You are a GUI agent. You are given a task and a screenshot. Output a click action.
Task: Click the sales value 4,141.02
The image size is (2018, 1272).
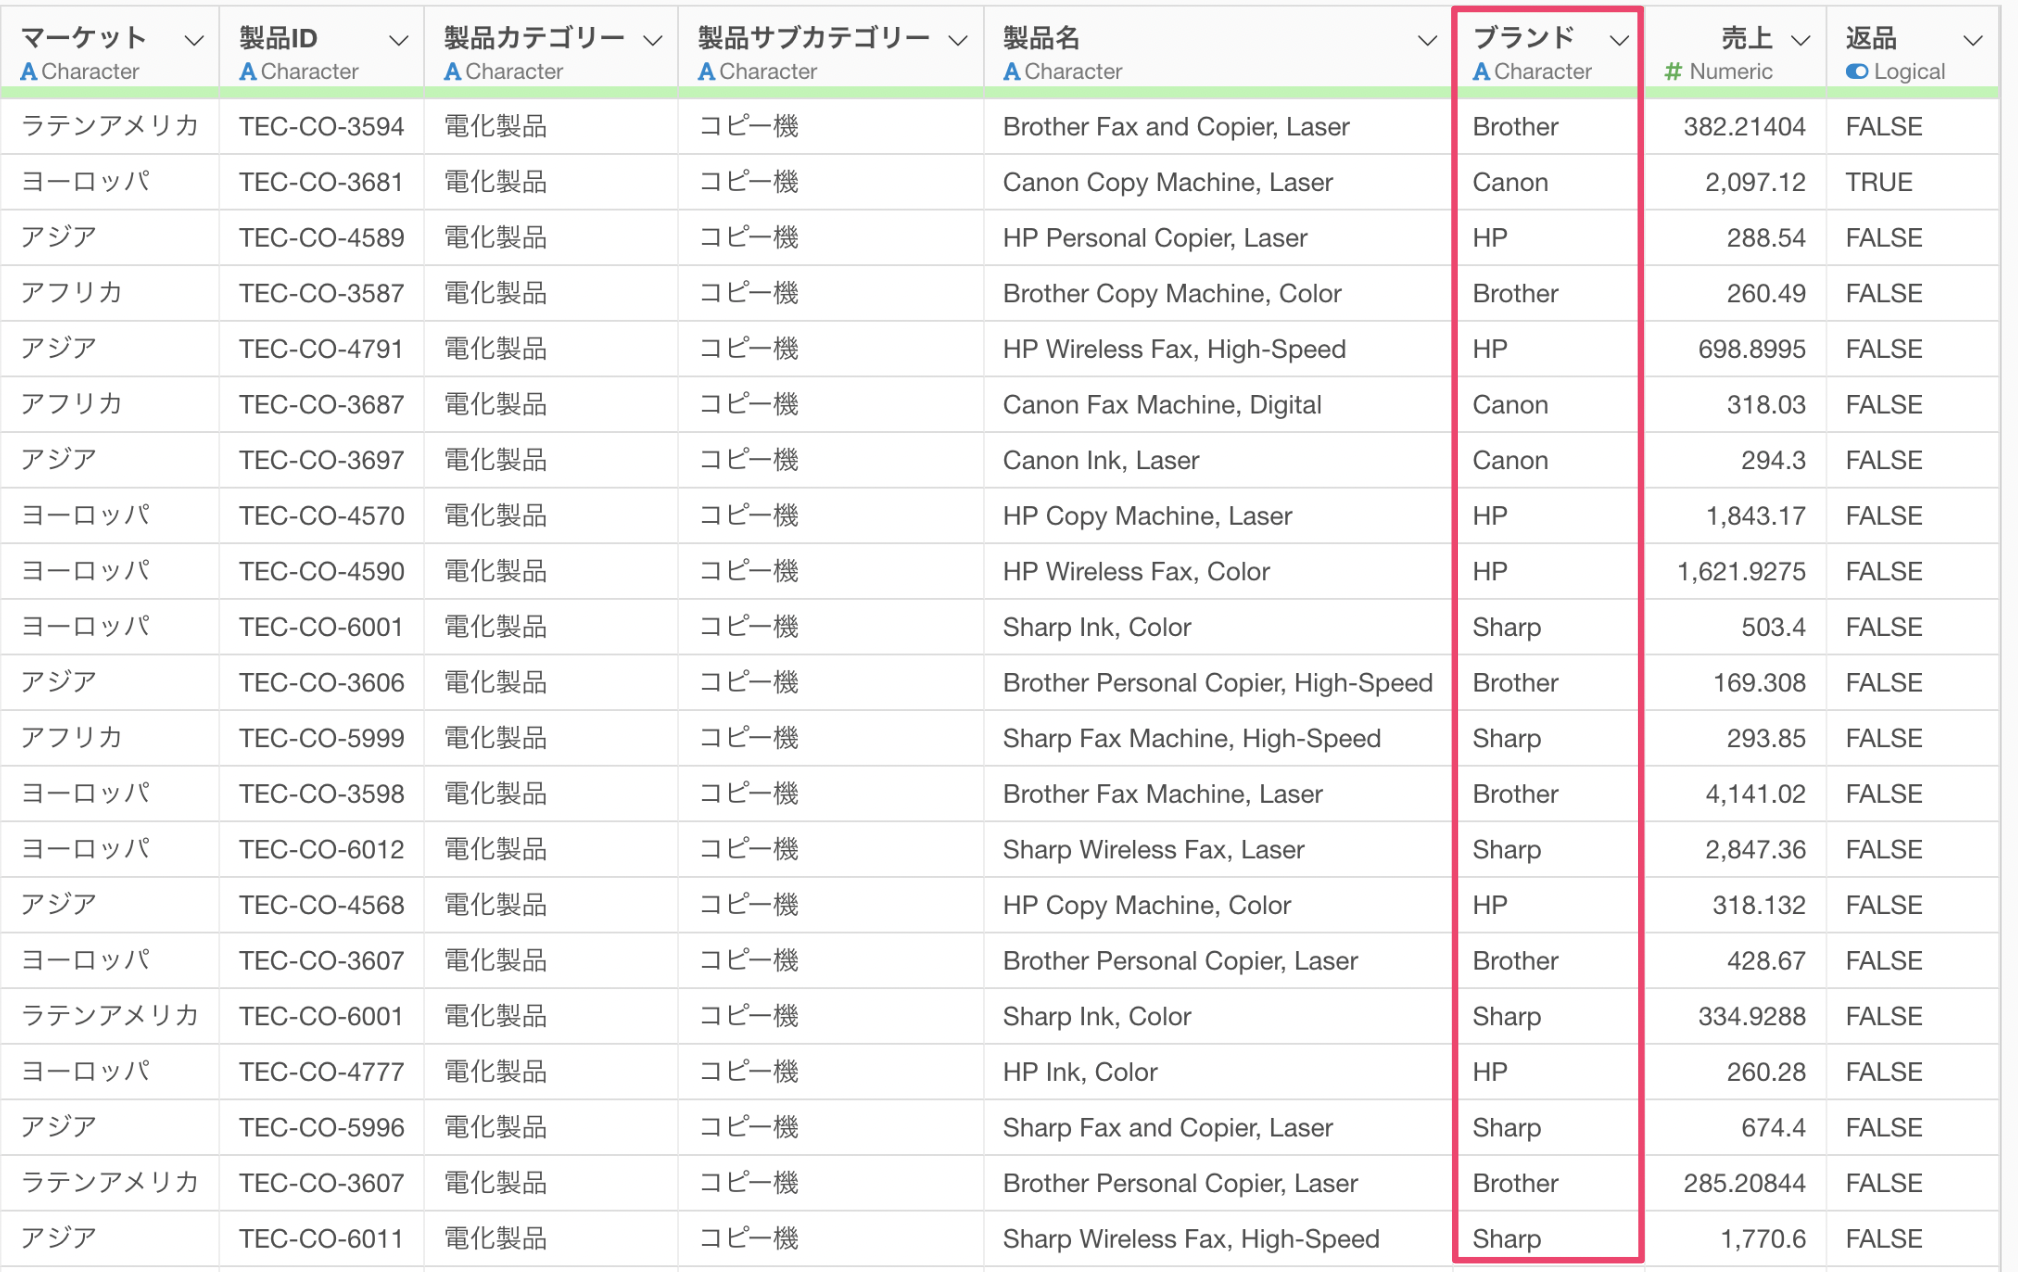(1755, 794)
